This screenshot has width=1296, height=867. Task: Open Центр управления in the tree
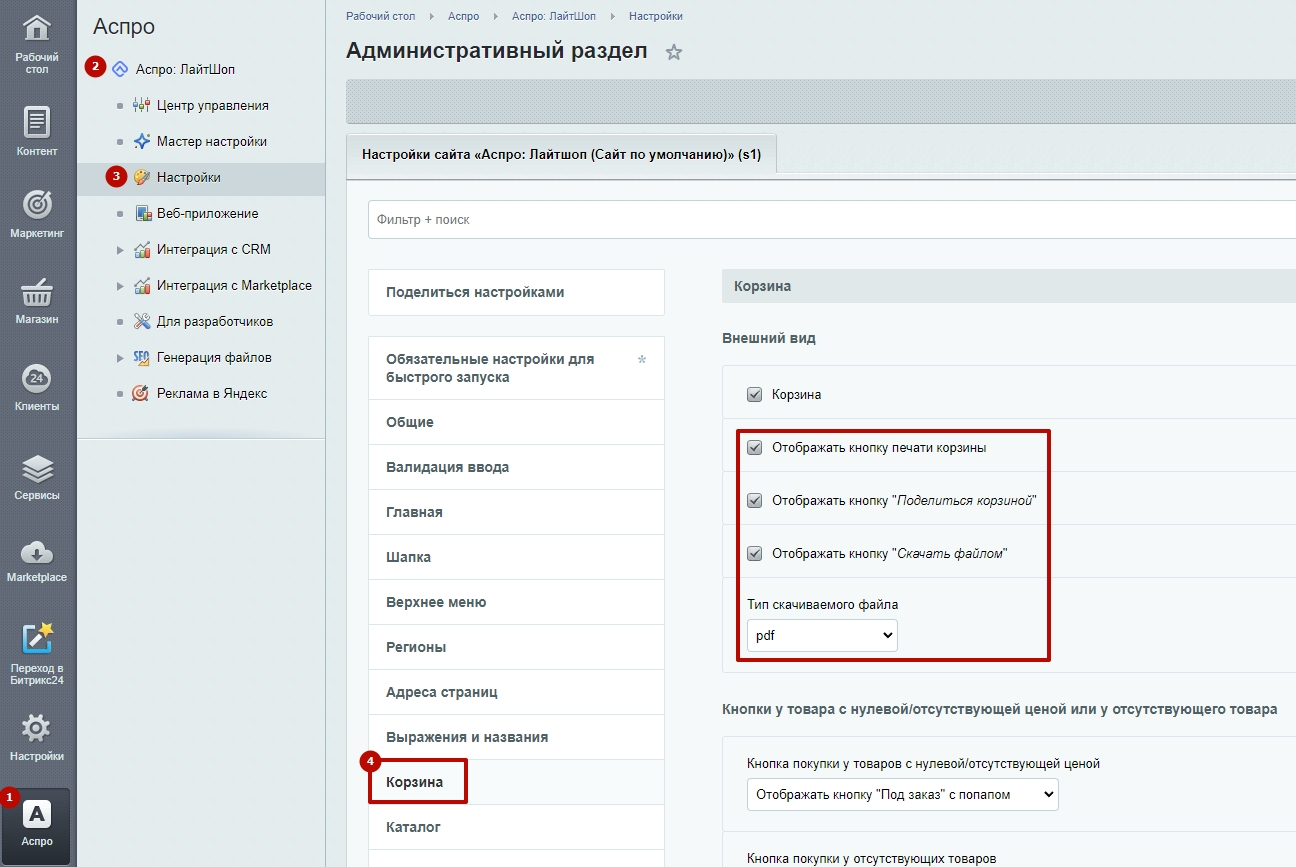(213, 105)
